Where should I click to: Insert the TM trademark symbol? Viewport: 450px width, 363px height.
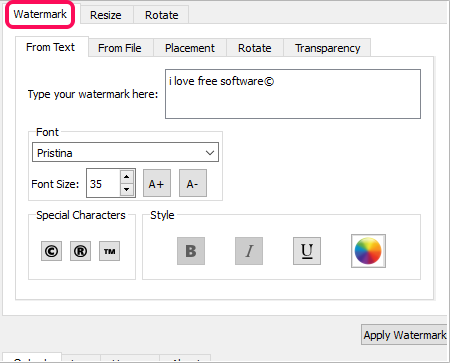point(109,251)
